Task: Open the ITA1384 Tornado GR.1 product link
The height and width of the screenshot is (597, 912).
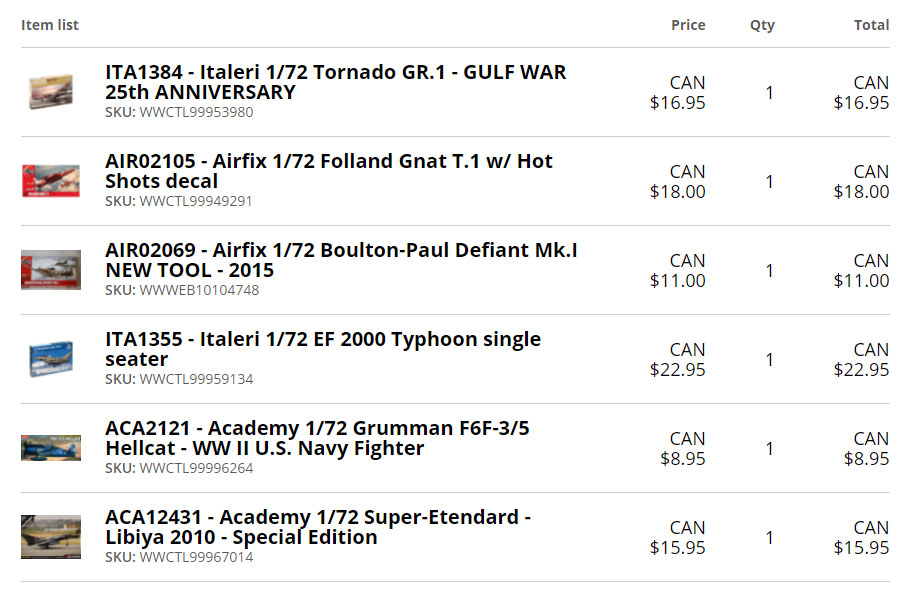Action: click(335, 82)
